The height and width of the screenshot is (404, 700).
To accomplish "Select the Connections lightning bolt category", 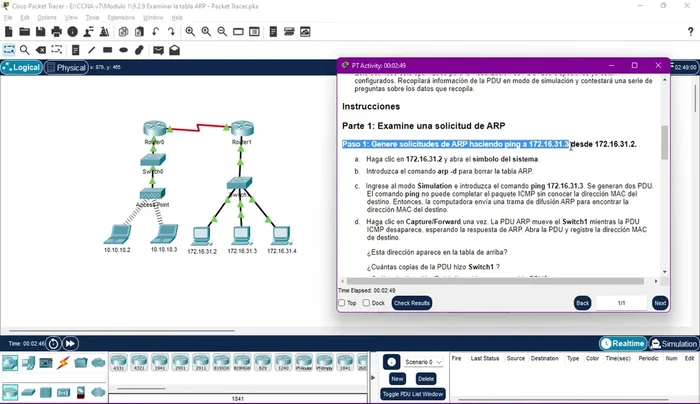I will 63,362.
